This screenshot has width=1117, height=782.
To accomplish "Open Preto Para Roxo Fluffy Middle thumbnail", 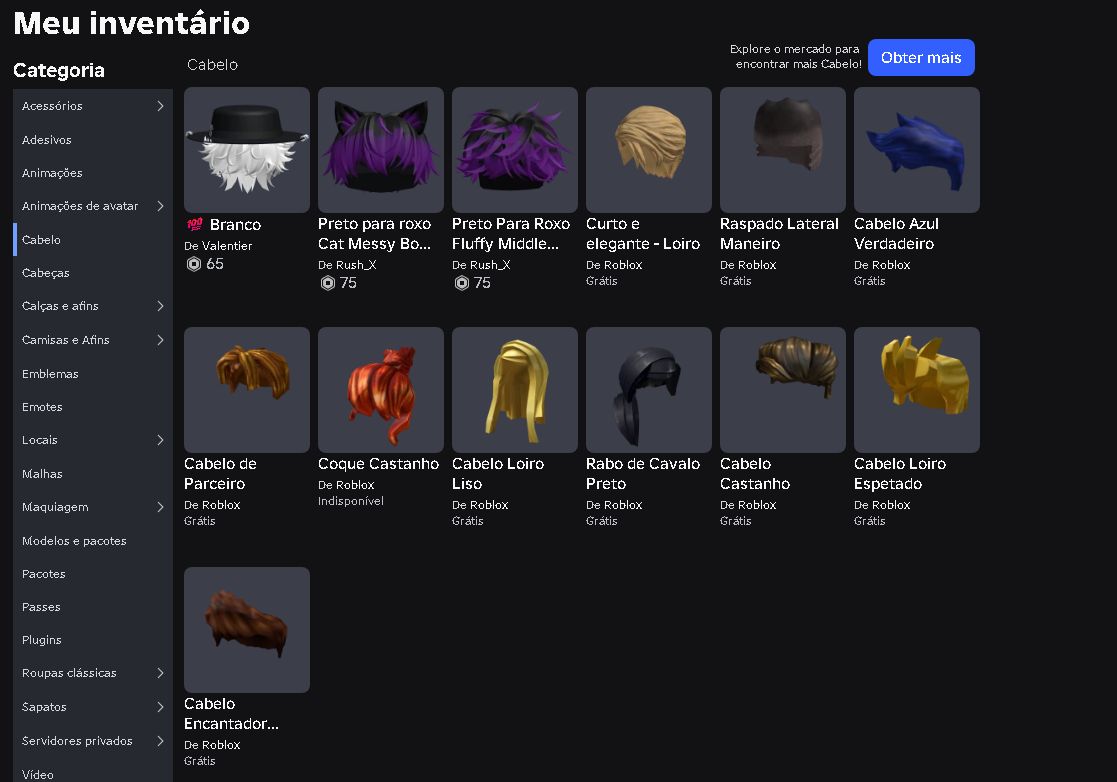I will coord(514,150).
